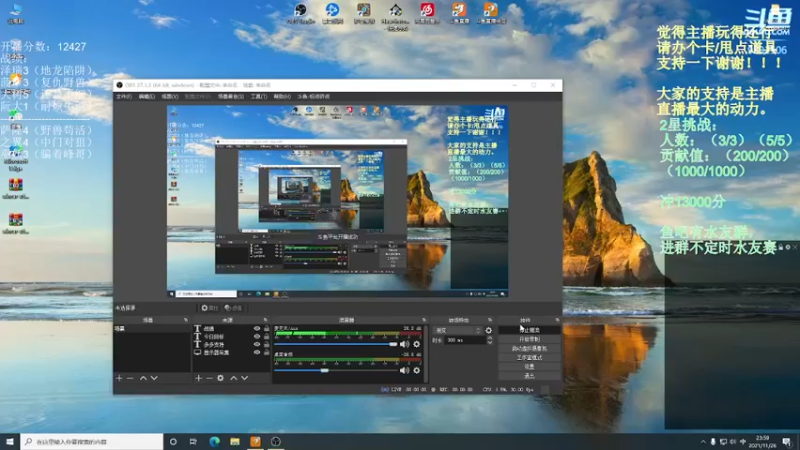Move the source up in Sources panel
Image resolution: width=800 pixels, height=450 pixels.
coord(234,378)
